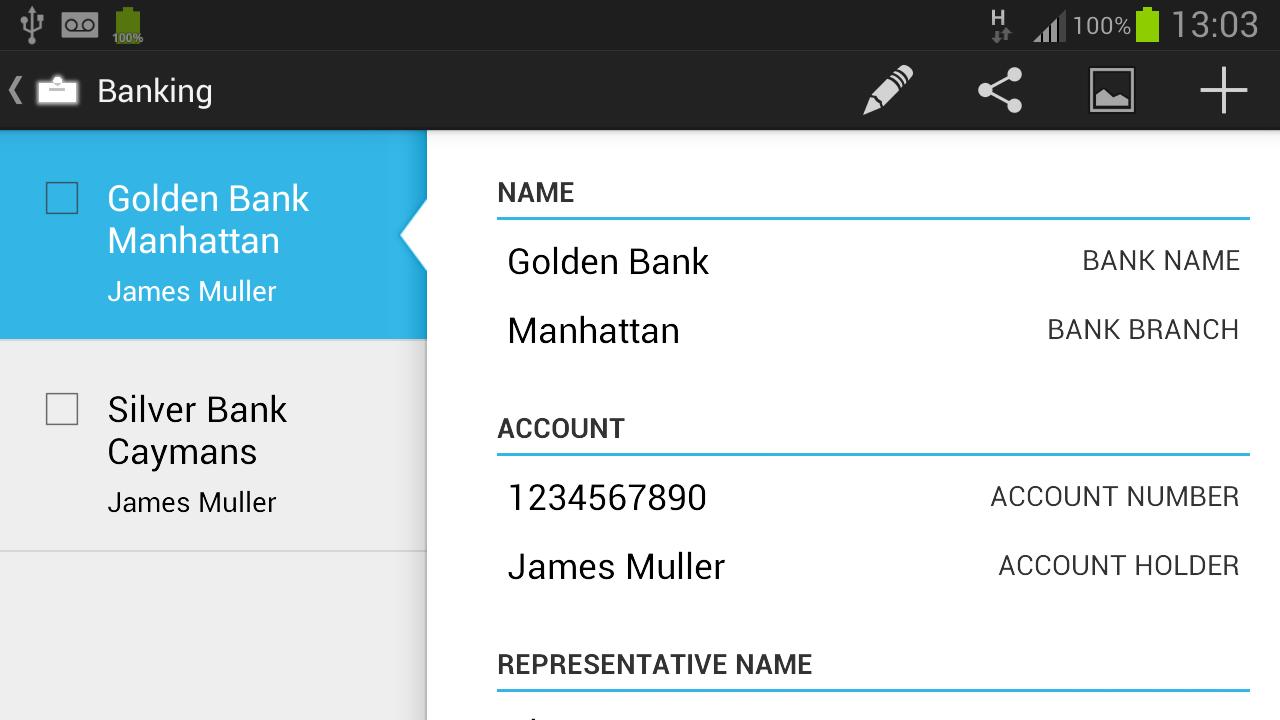Tap the voicemail status bar icon
This screenshot has width=1280, height=720.
[x=80, y=25]
